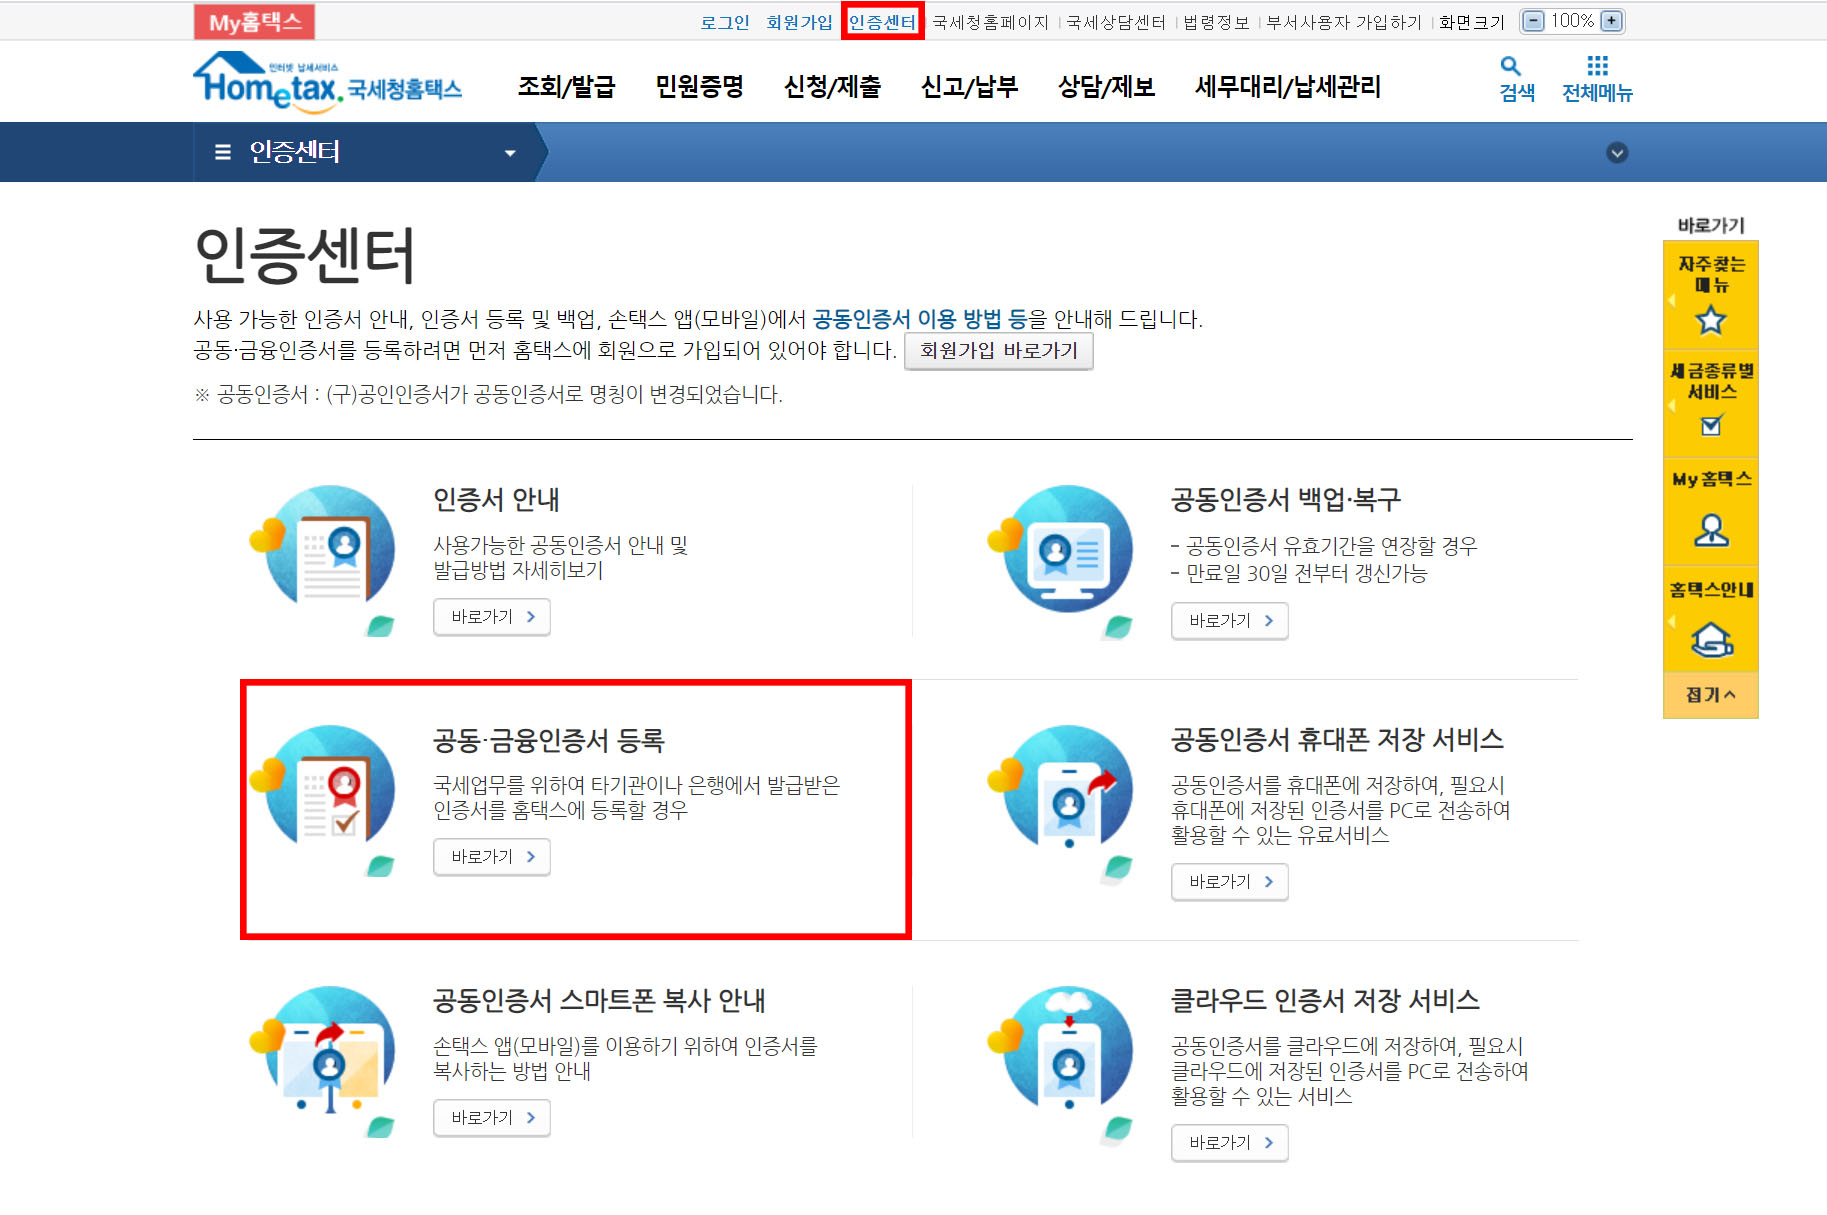Click the 로그인 link
The image size is (1827, 1215).
tap(725, 22)
